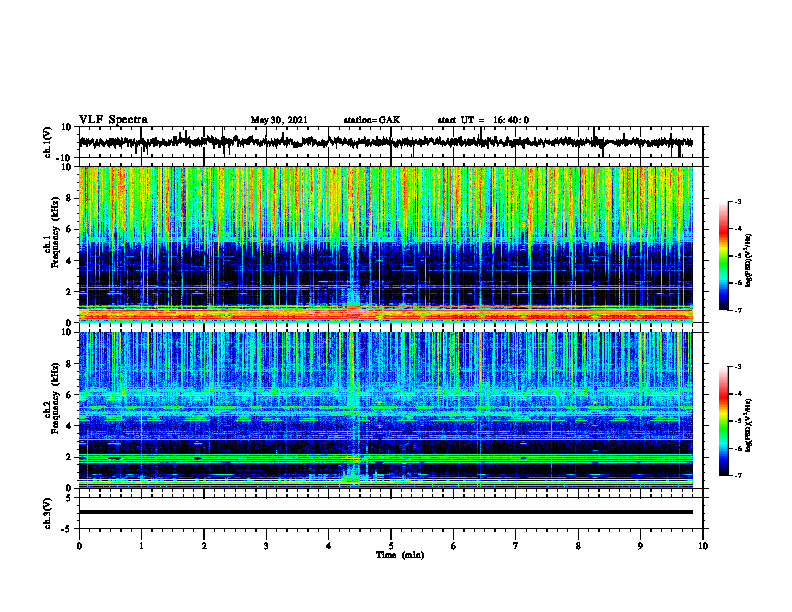Viewport: 792px width, 612px height.
Task: Click time axis tick label "6"
Action: coord(454,546)
